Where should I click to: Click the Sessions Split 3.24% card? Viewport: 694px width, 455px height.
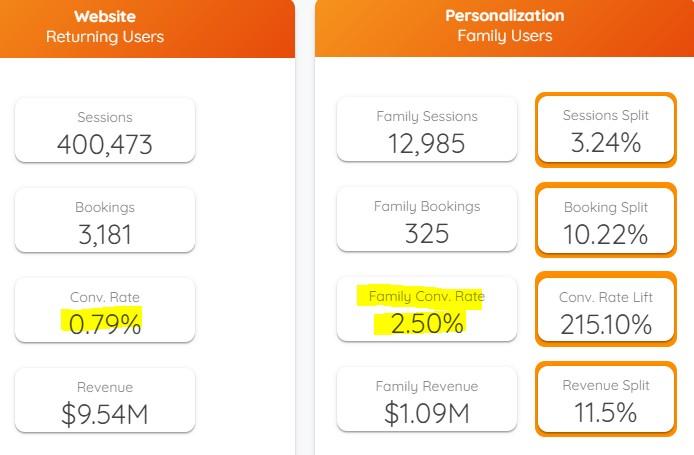tap(605, 129)
